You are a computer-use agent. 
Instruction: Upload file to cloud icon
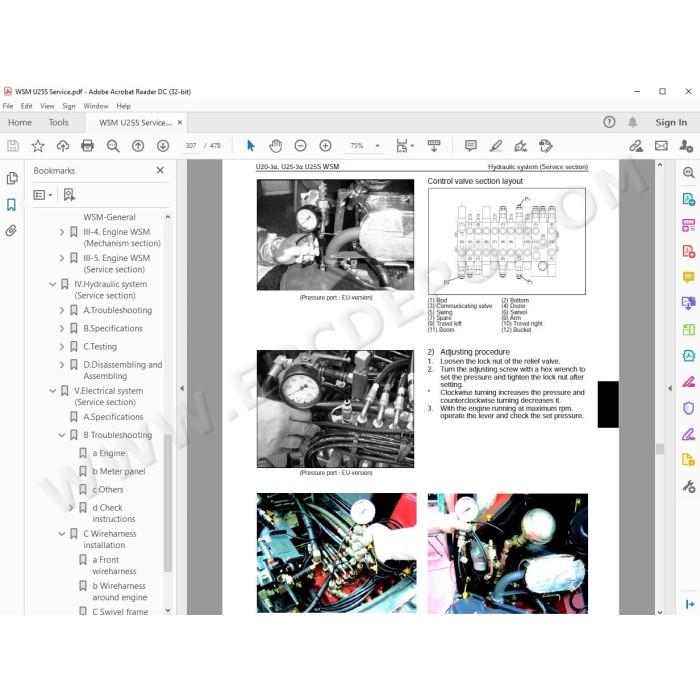63,146
